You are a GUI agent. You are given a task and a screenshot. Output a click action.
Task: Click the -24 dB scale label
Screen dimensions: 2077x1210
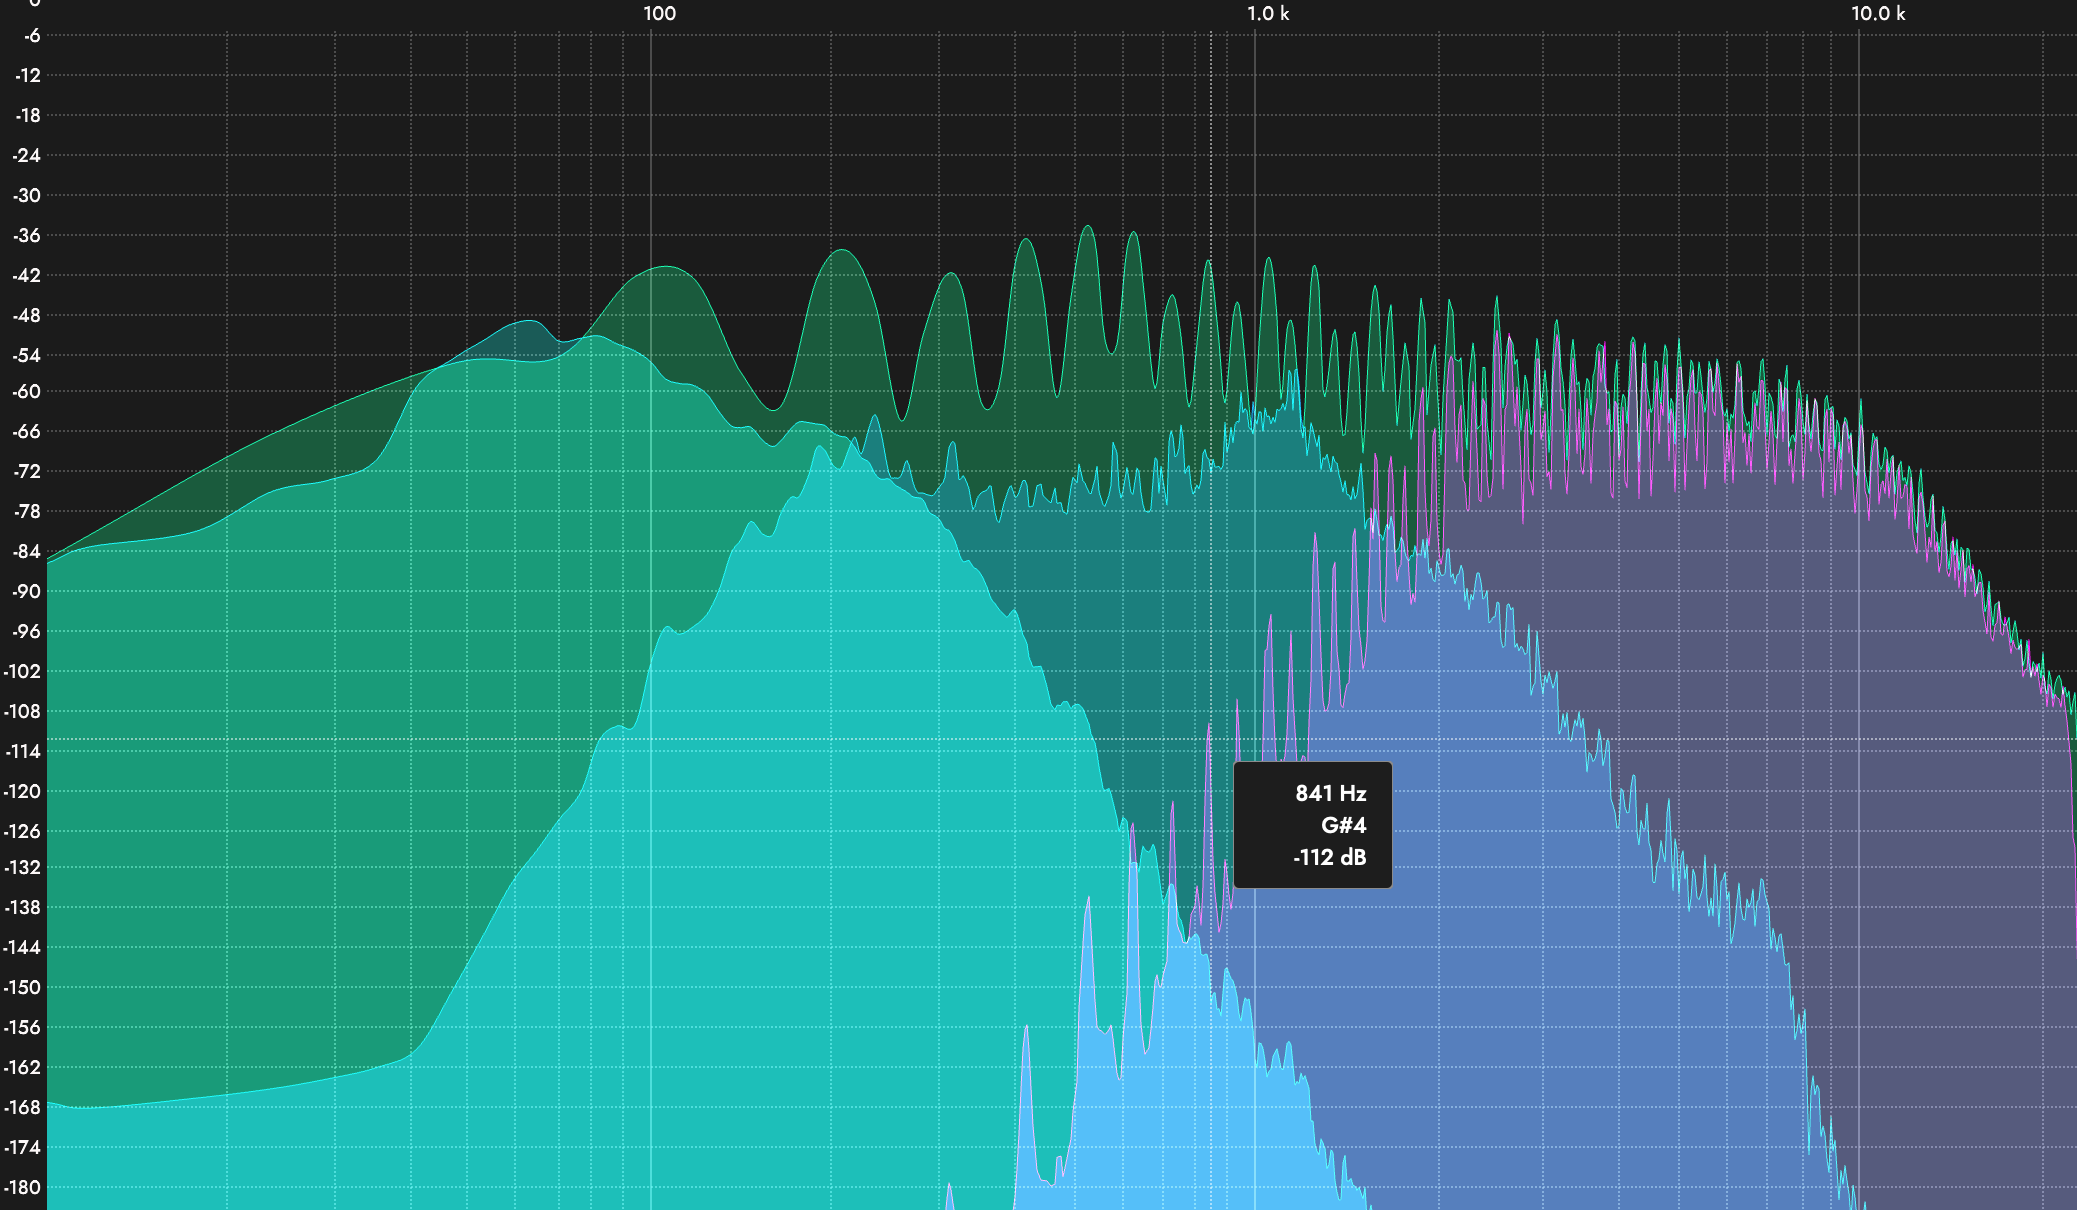click(x=27, y=155)
